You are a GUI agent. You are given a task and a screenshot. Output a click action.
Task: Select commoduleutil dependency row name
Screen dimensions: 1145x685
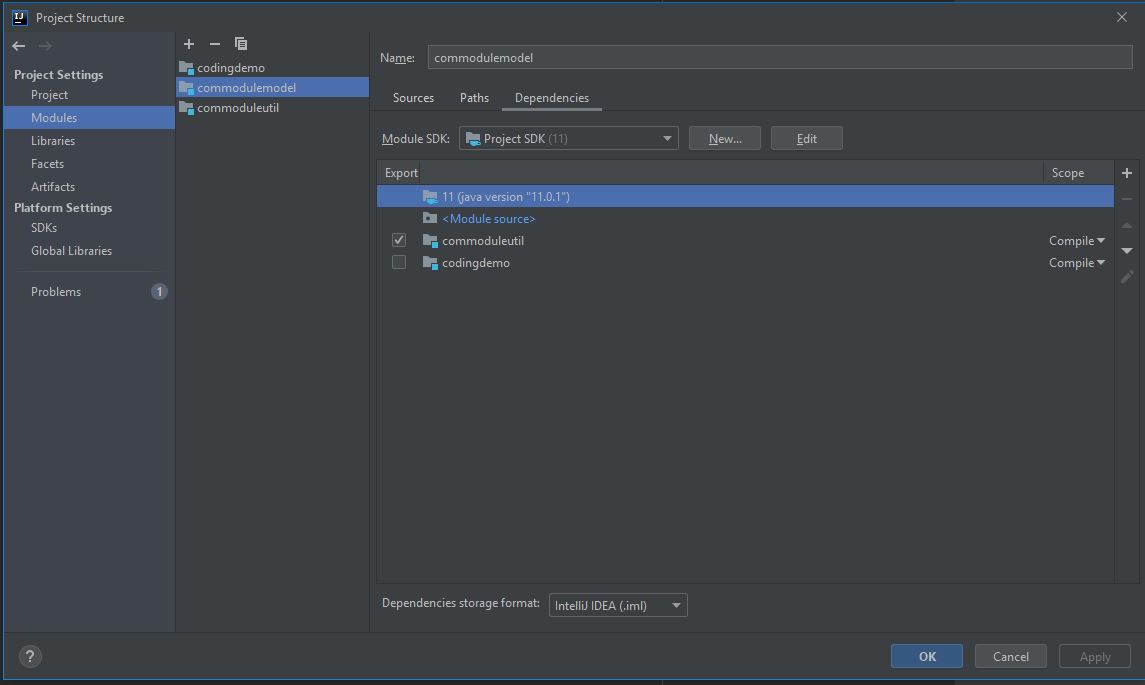[x=483, y=240]
